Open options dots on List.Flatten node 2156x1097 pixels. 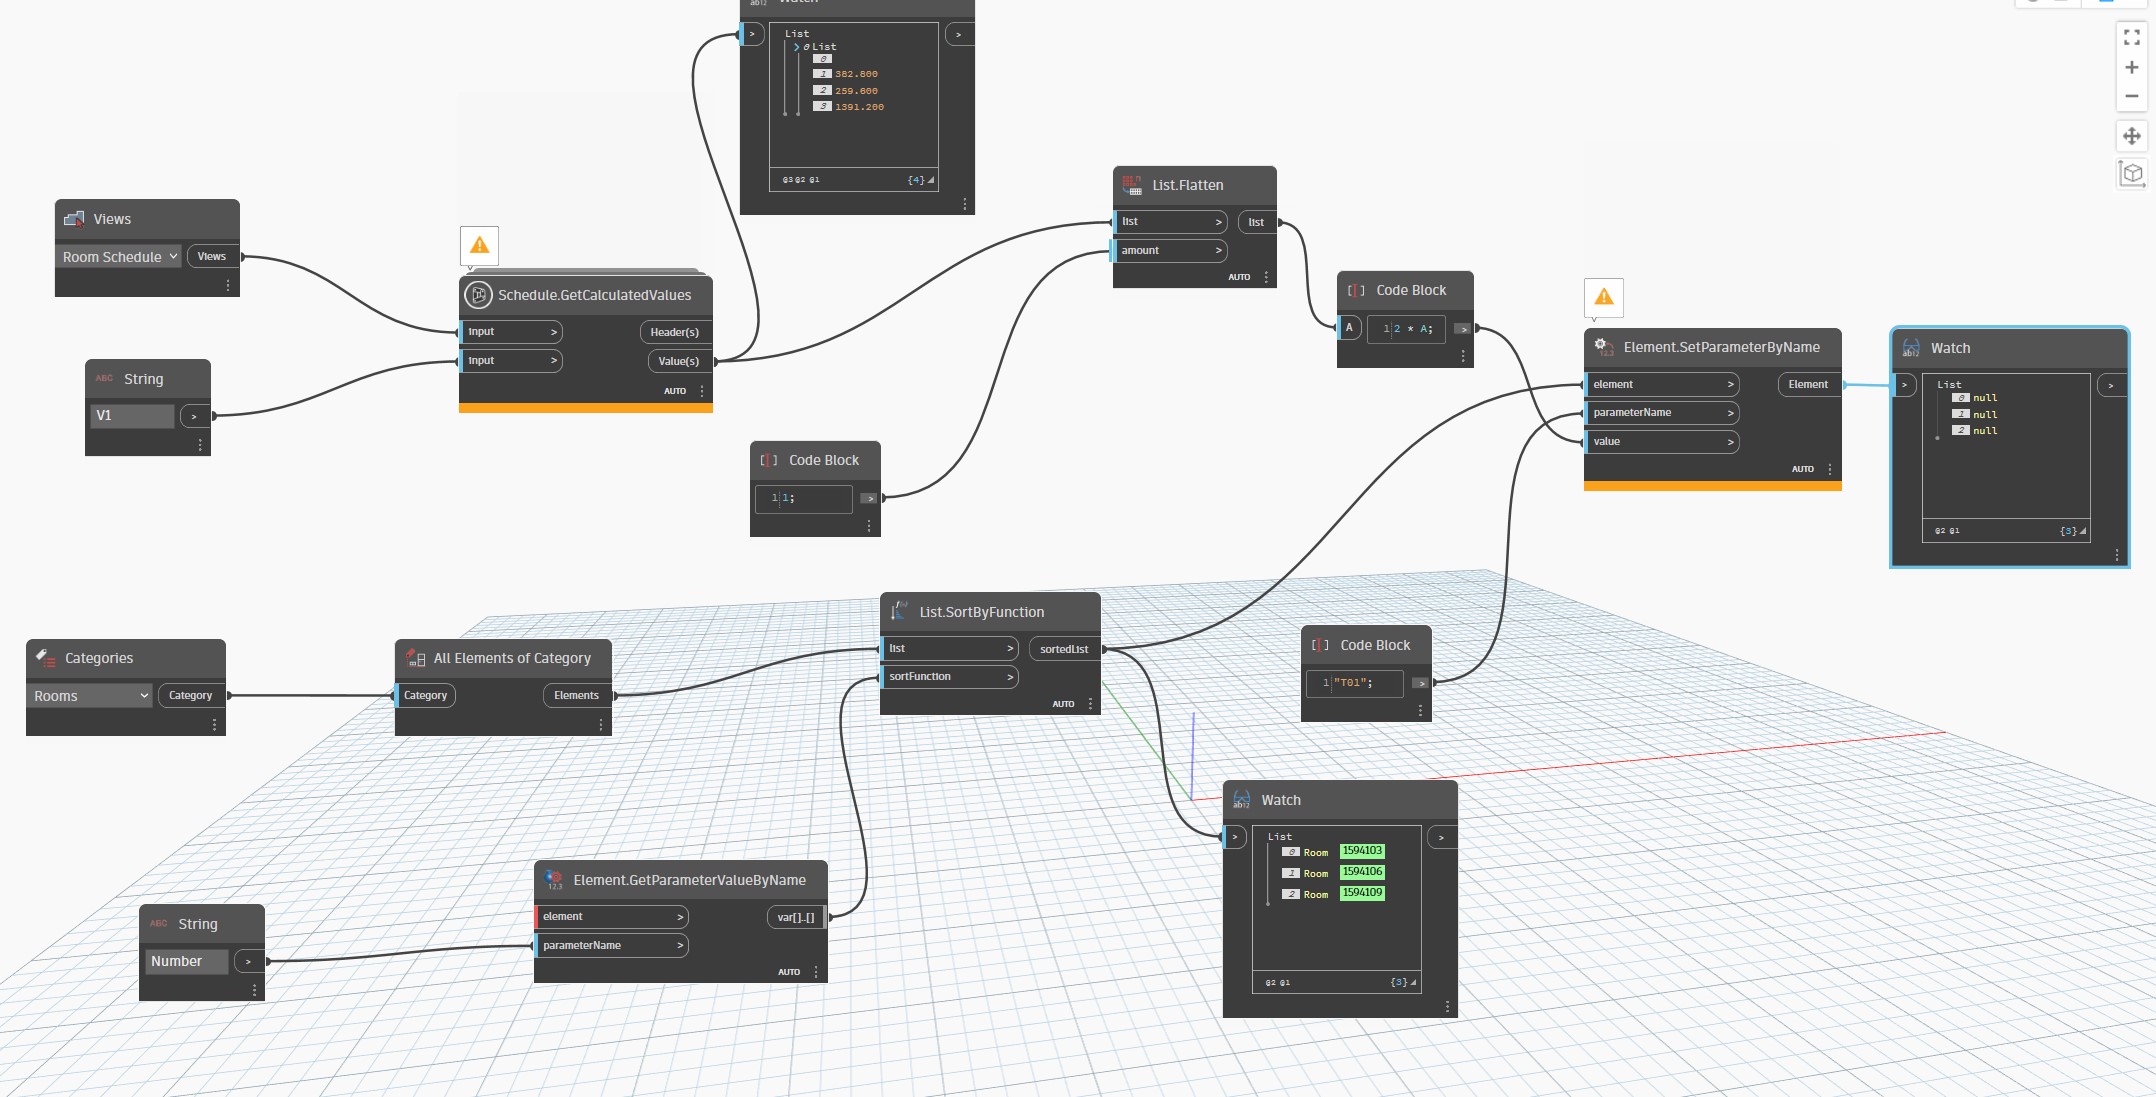click(1266, 277)
